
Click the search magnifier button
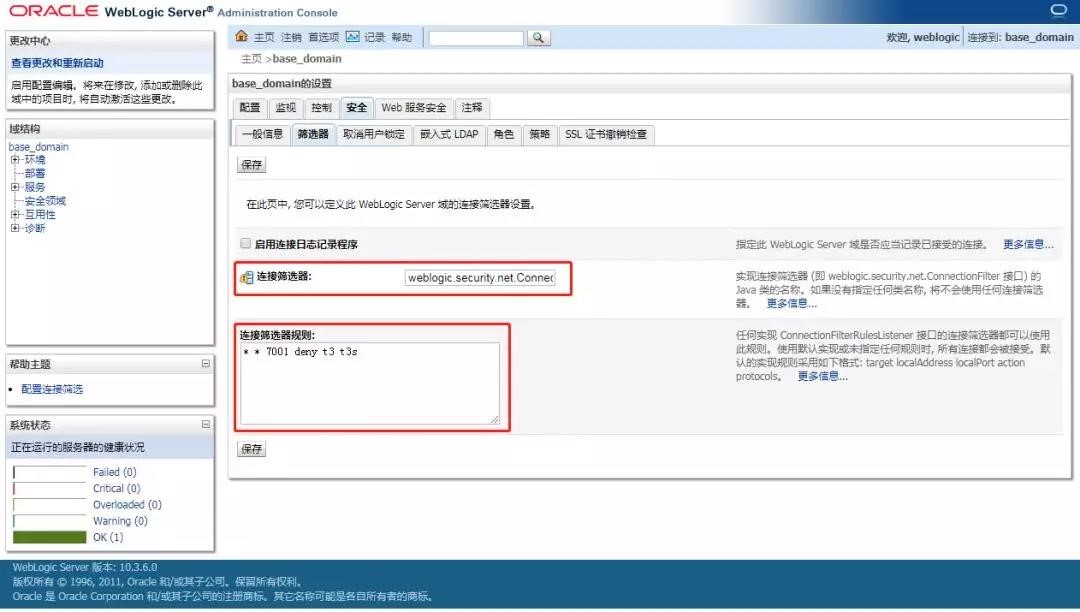[539, 38]
